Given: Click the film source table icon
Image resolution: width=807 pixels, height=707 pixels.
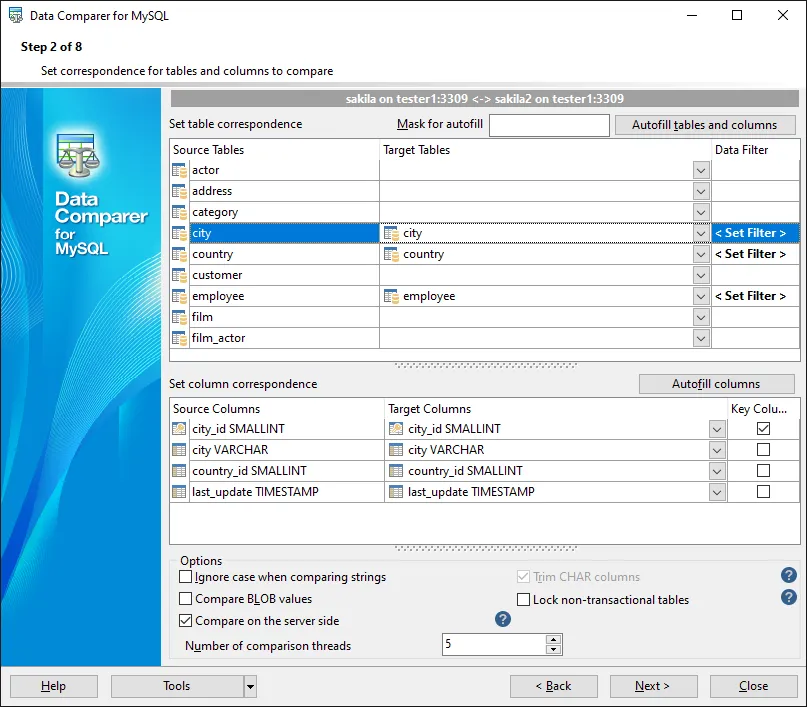Looking at the screenshot, I should click(x=179, y=317).
